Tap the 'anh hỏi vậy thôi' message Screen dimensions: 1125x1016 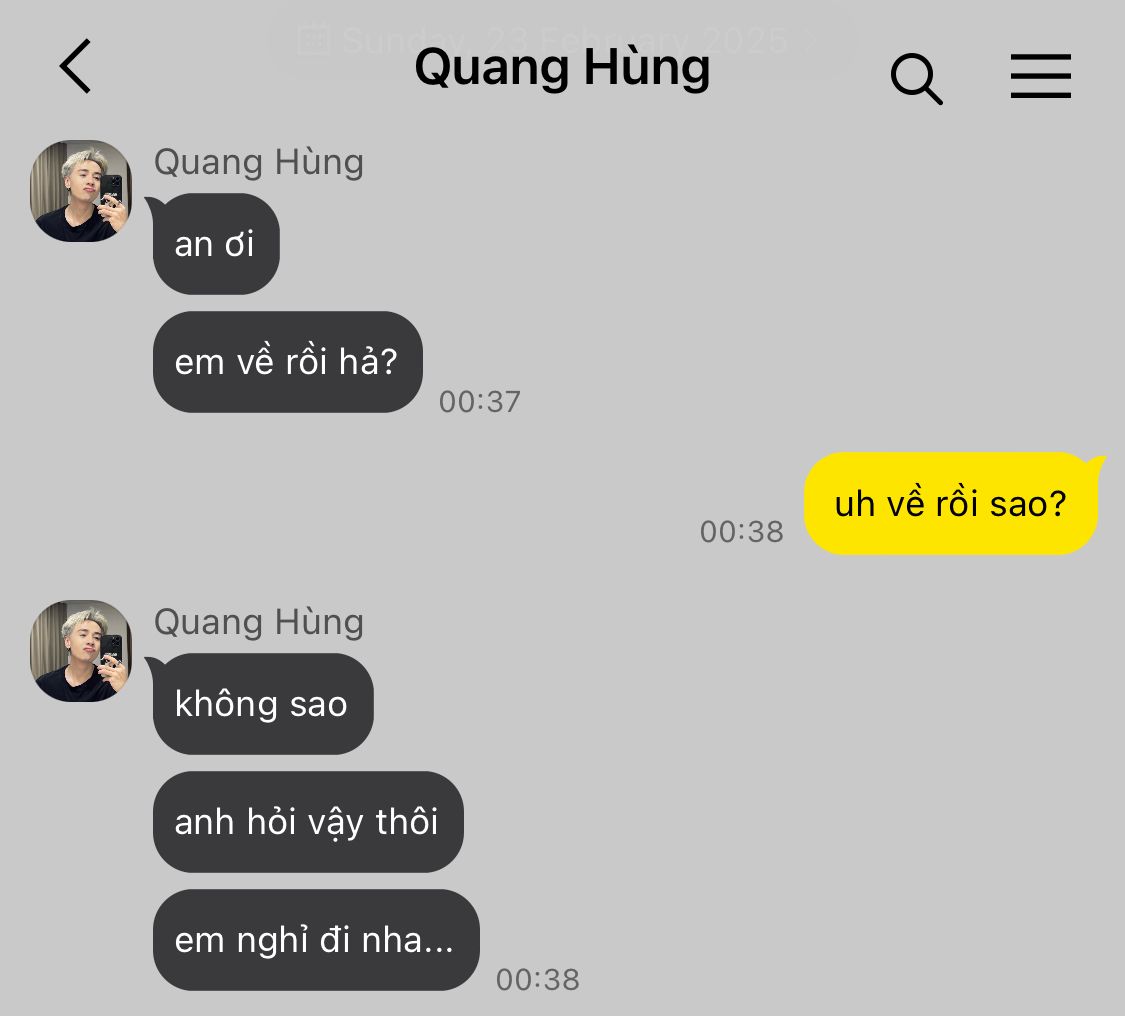coord(308,822)
